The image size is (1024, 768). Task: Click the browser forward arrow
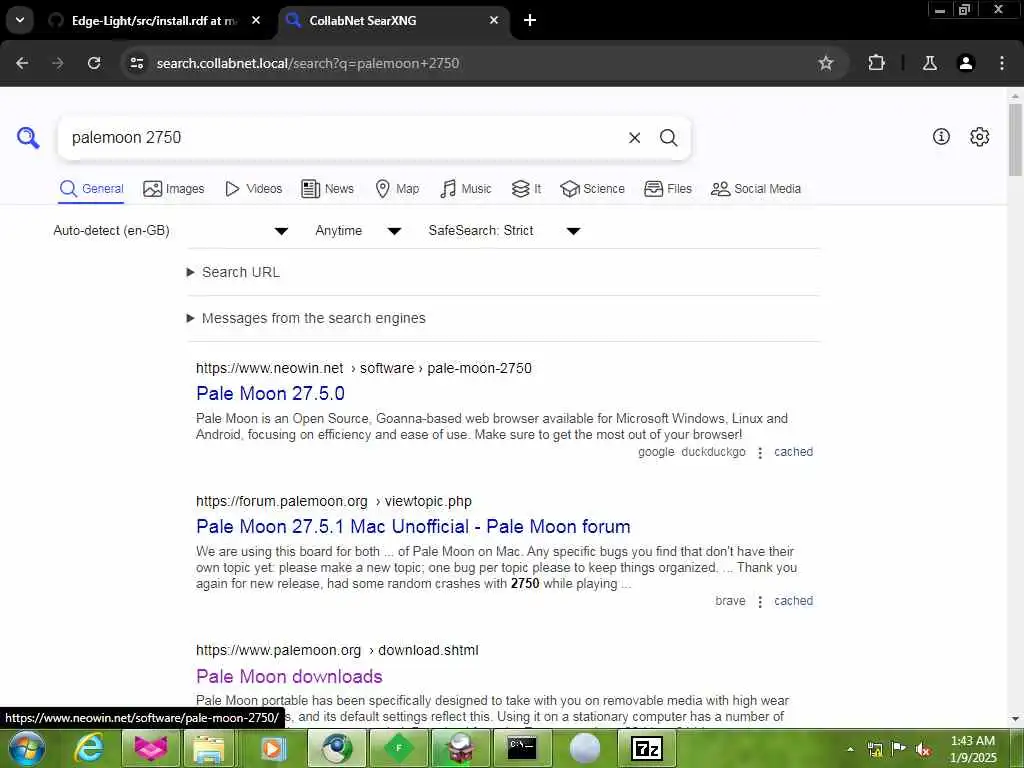point(57,63)
